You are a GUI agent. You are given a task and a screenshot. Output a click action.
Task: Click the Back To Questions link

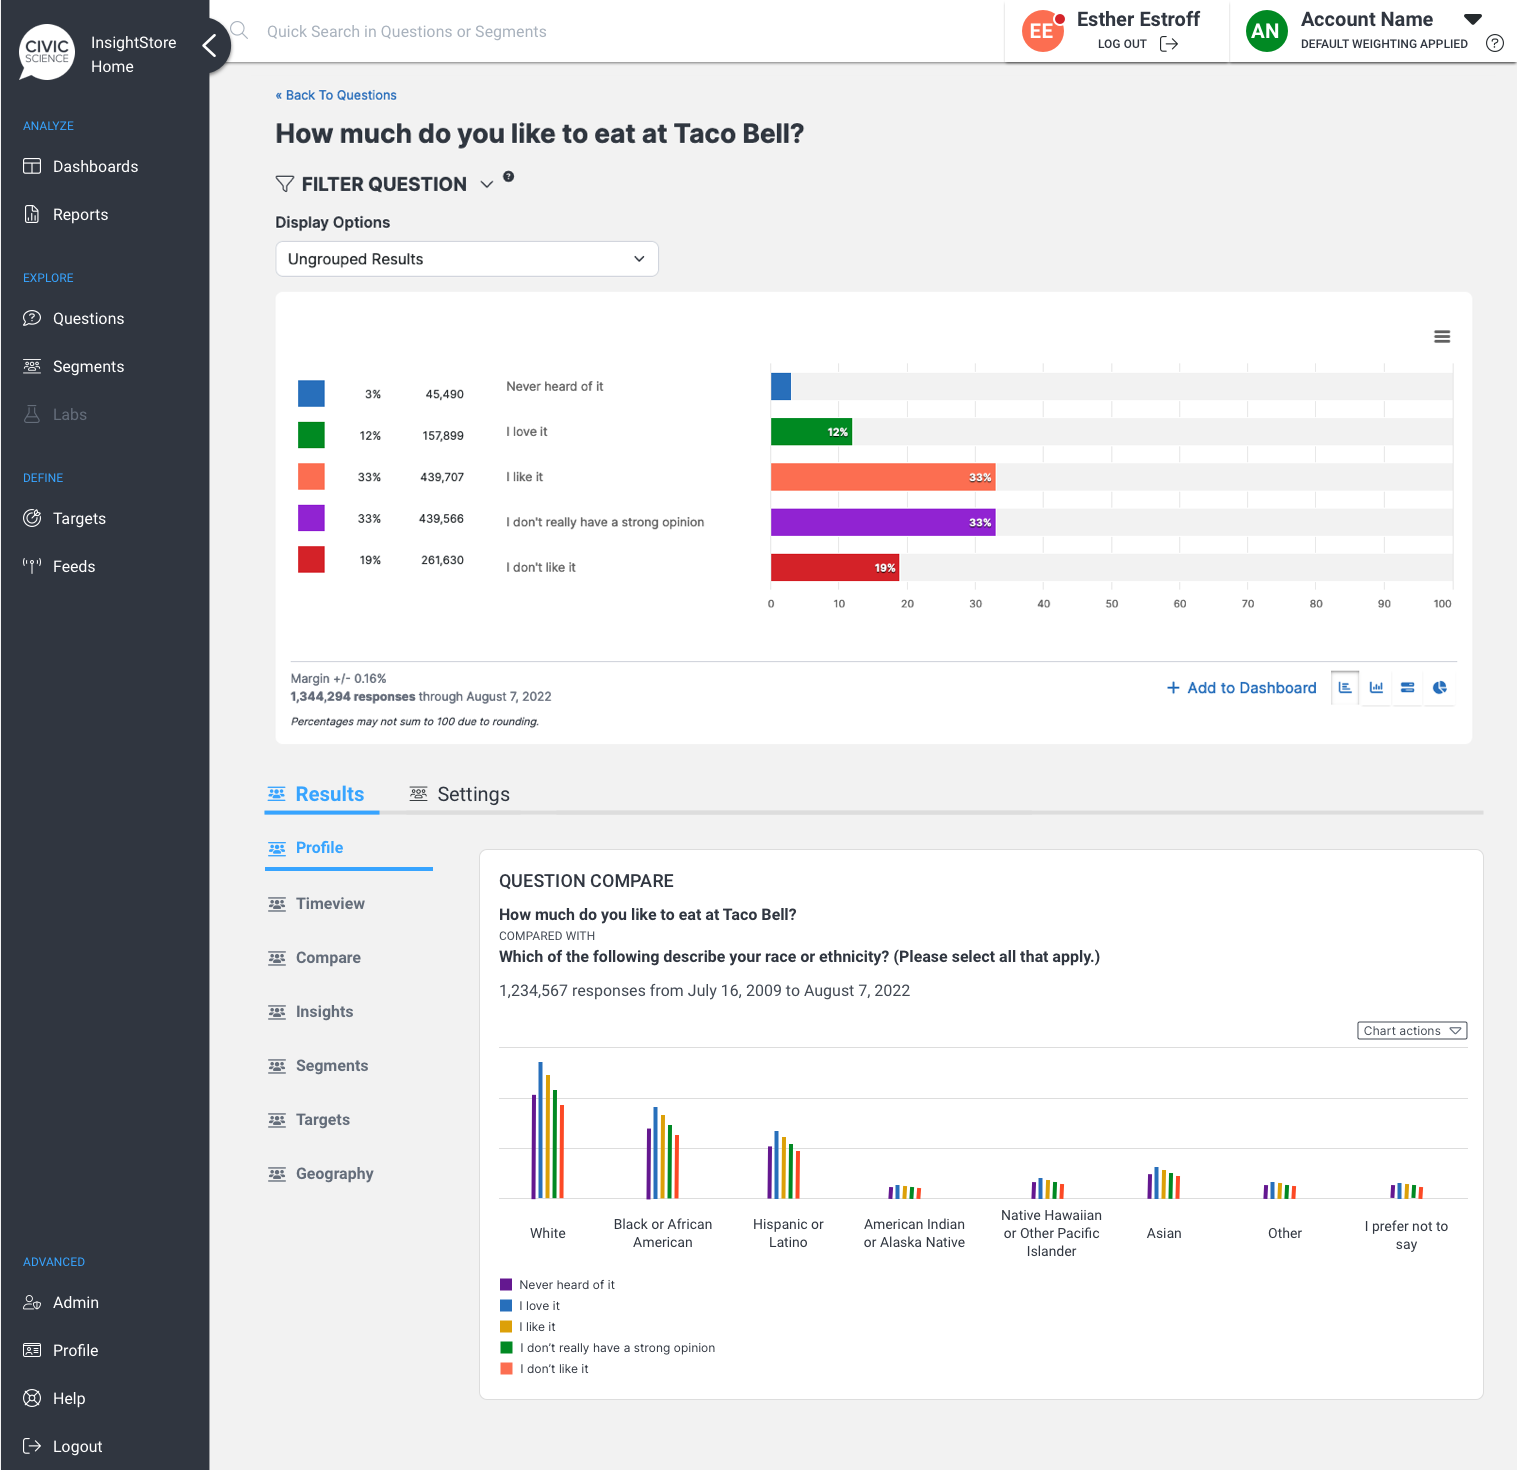click(x=336, y=95)
